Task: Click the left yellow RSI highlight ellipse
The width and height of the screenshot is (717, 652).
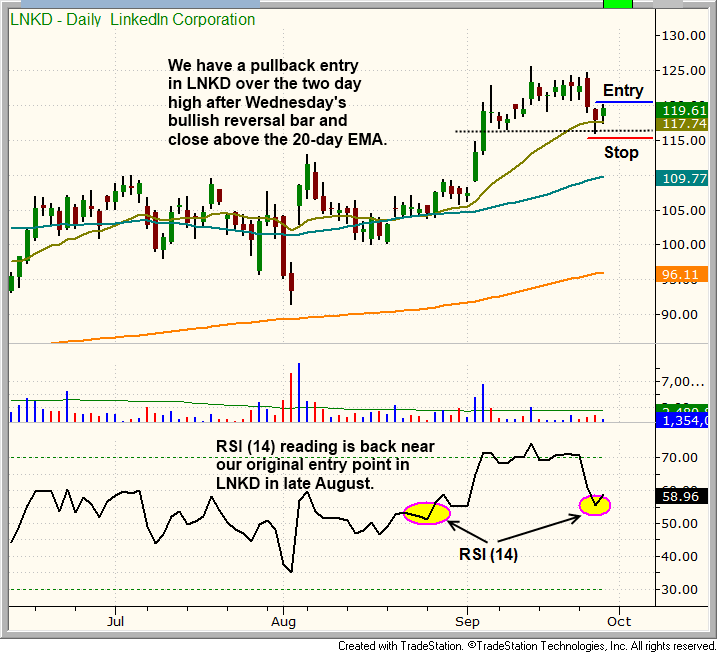Action: [427, 512]
